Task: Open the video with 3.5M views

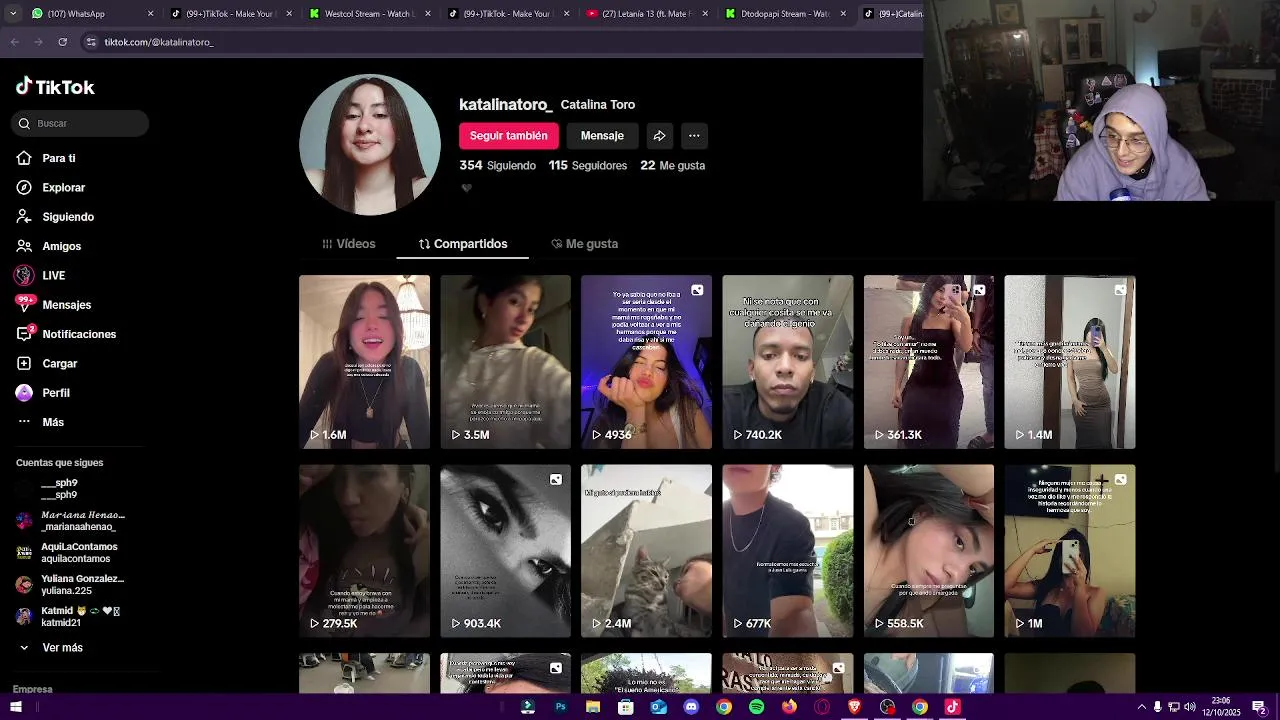Action: (x=505, y=362)
